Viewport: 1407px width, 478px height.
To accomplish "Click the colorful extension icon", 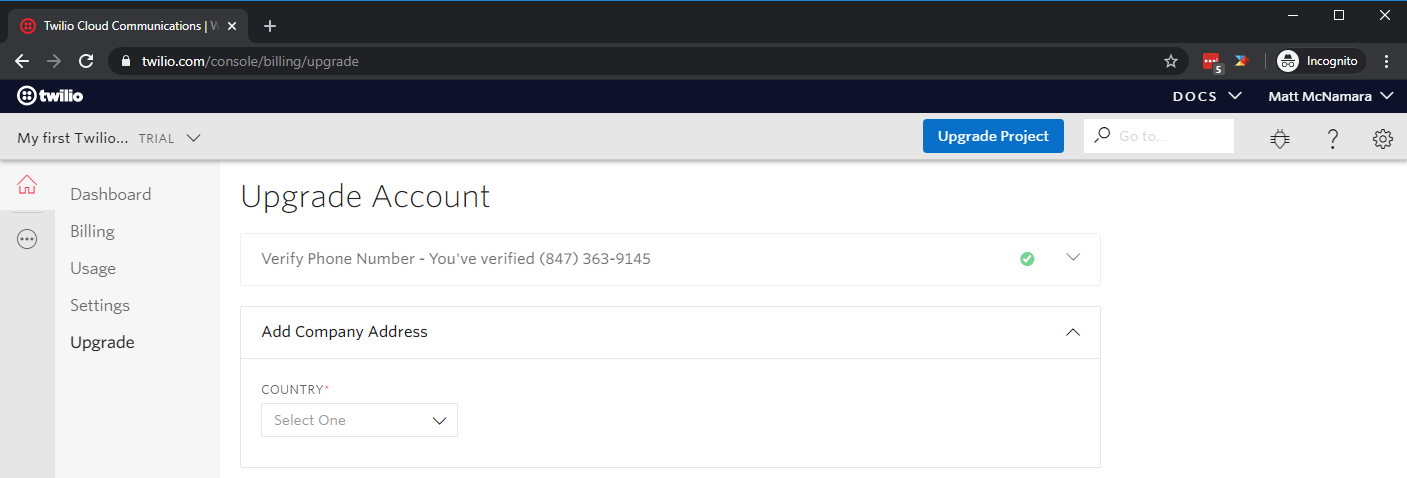I will tap(1242, 61).
